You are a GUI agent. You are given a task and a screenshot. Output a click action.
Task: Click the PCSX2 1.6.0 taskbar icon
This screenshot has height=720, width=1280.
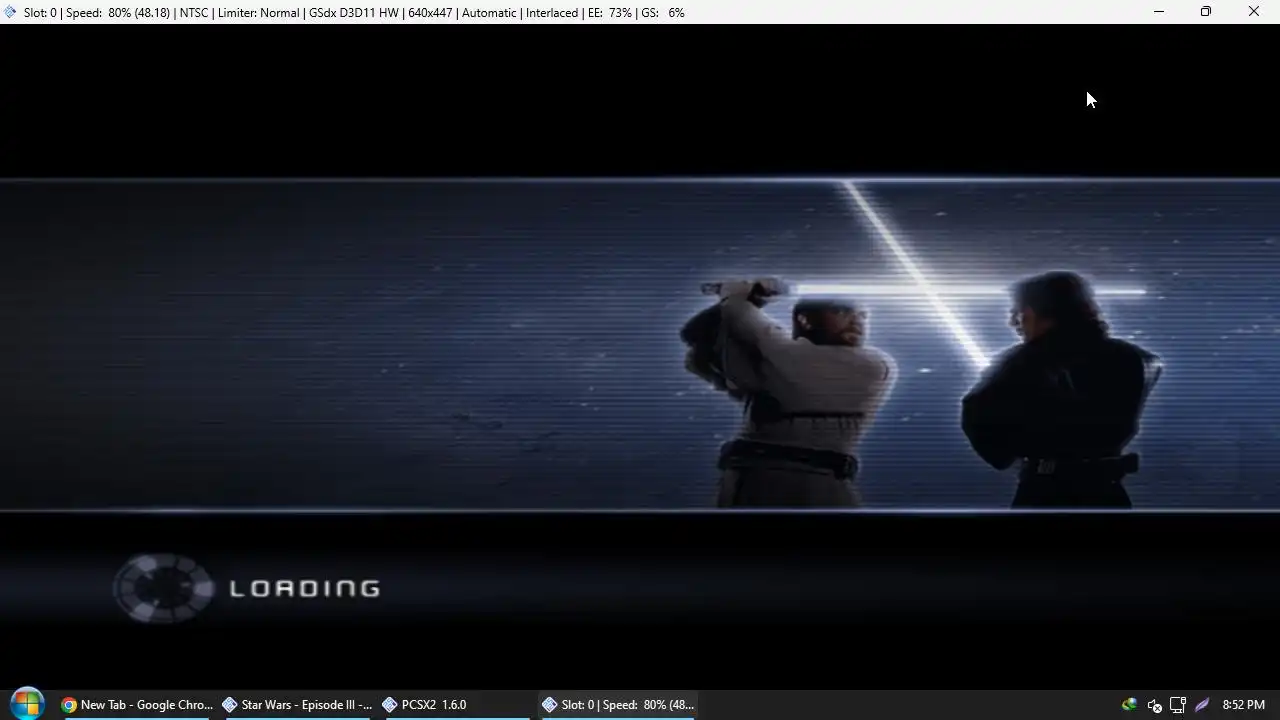pos(390,705)
